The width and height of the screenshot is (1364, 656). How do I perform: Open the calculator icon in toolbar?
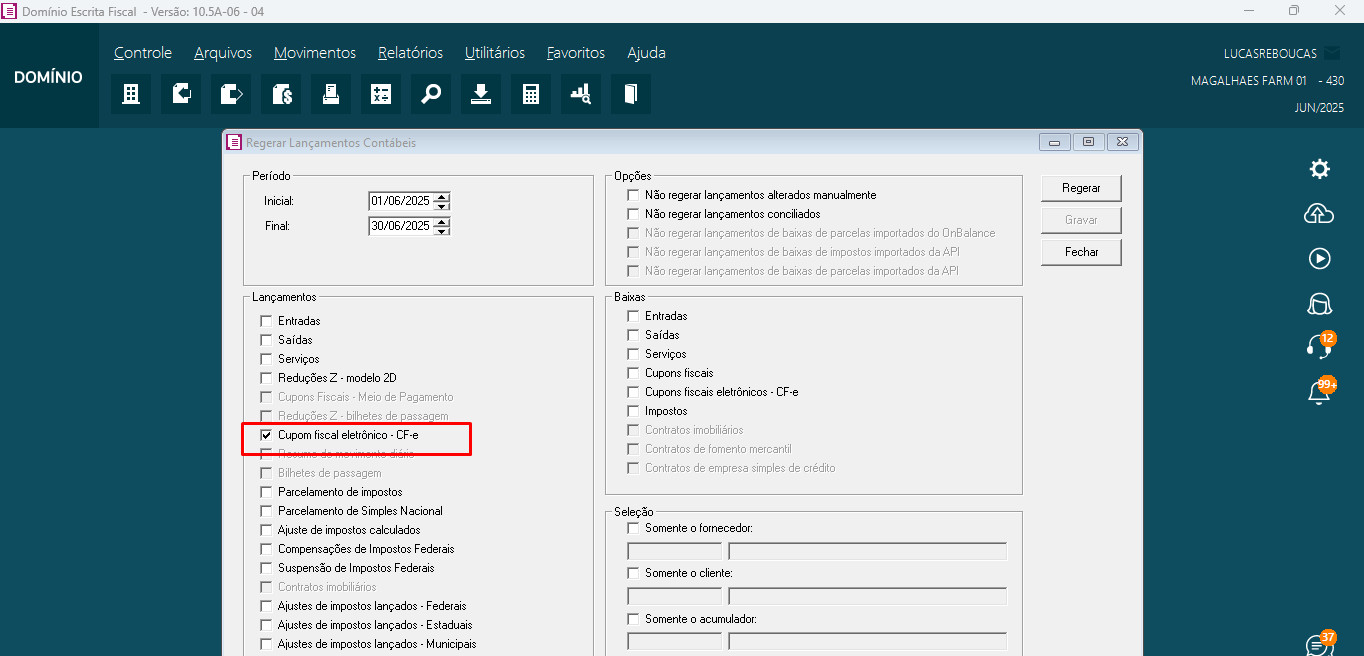[x=531, y=94]
